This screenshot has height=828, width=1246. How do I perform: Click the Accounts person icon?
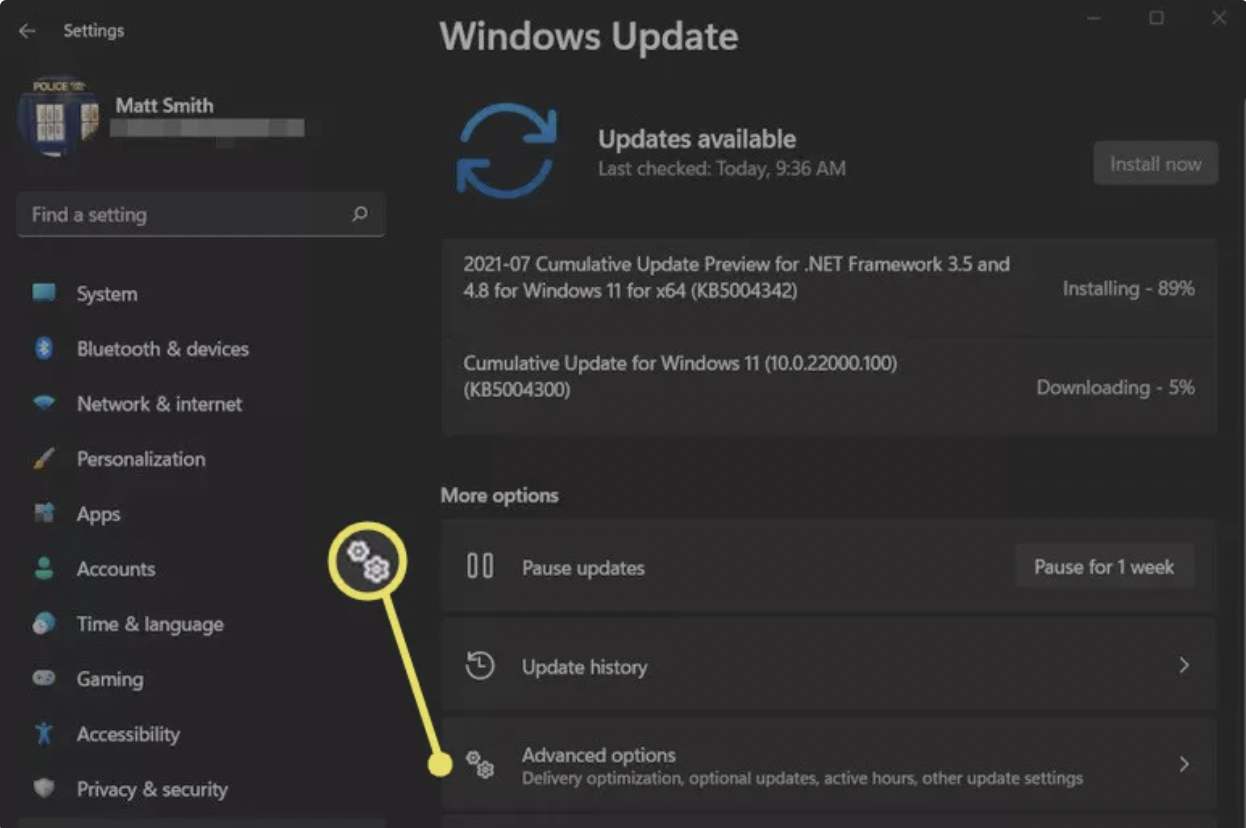(x=44, y=569)
